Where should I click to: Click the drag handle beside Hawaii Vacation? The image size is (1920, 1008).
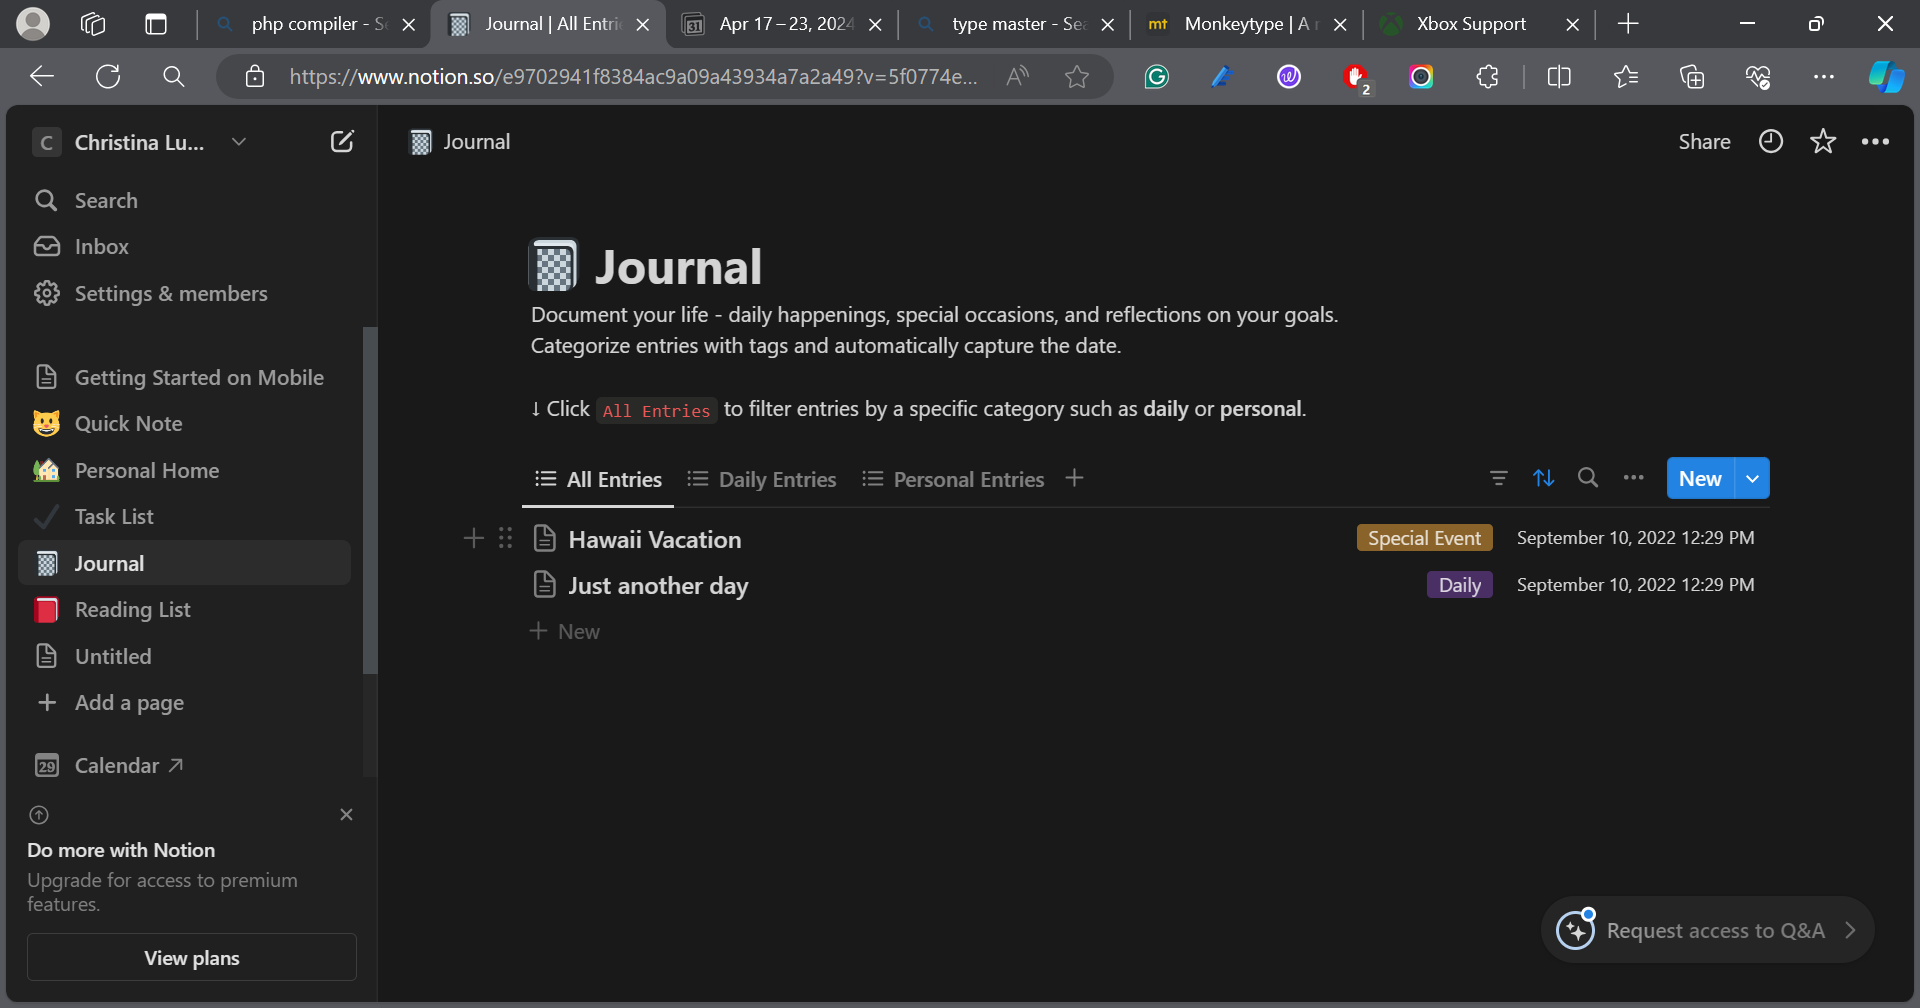506,539
